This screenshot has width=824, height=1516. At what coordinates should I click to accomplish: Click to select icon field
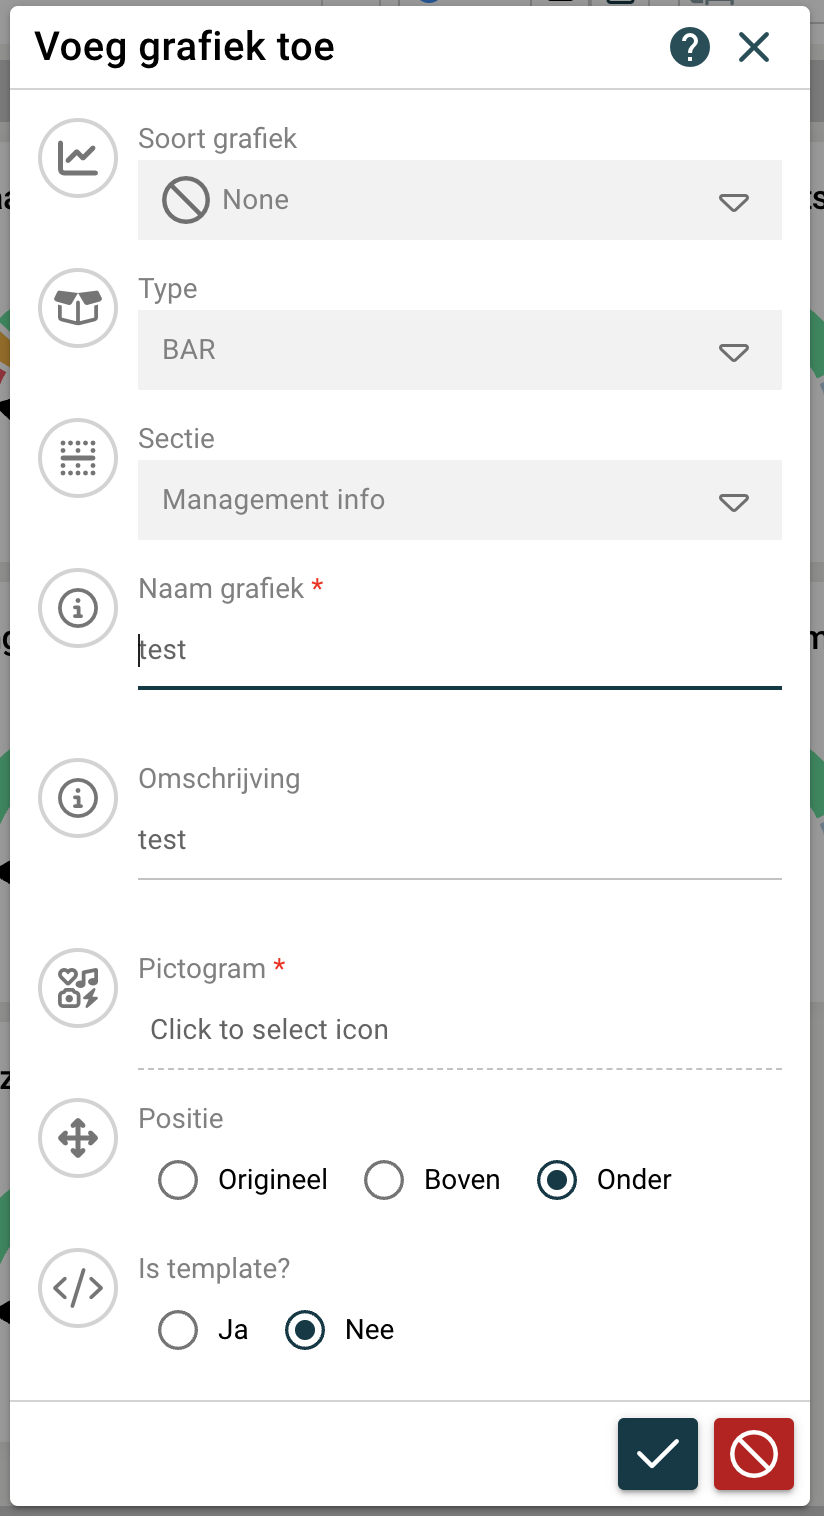point(460,1030)
